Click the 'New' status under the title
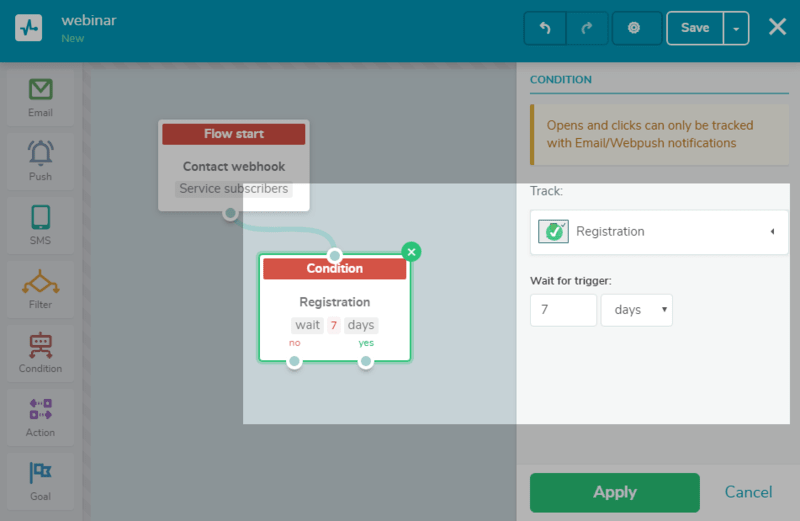The height and width of the screenshot is (521, 800). pyautogui.click(x=73, y=39)
